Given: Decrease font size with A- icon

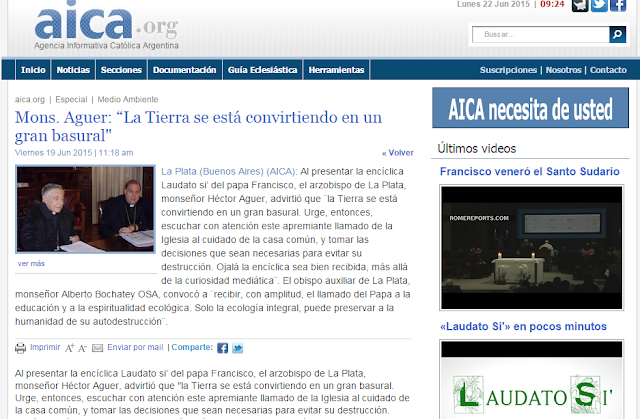Looking at the screenshot, I should pyautogui.click(x=82, y=348).
